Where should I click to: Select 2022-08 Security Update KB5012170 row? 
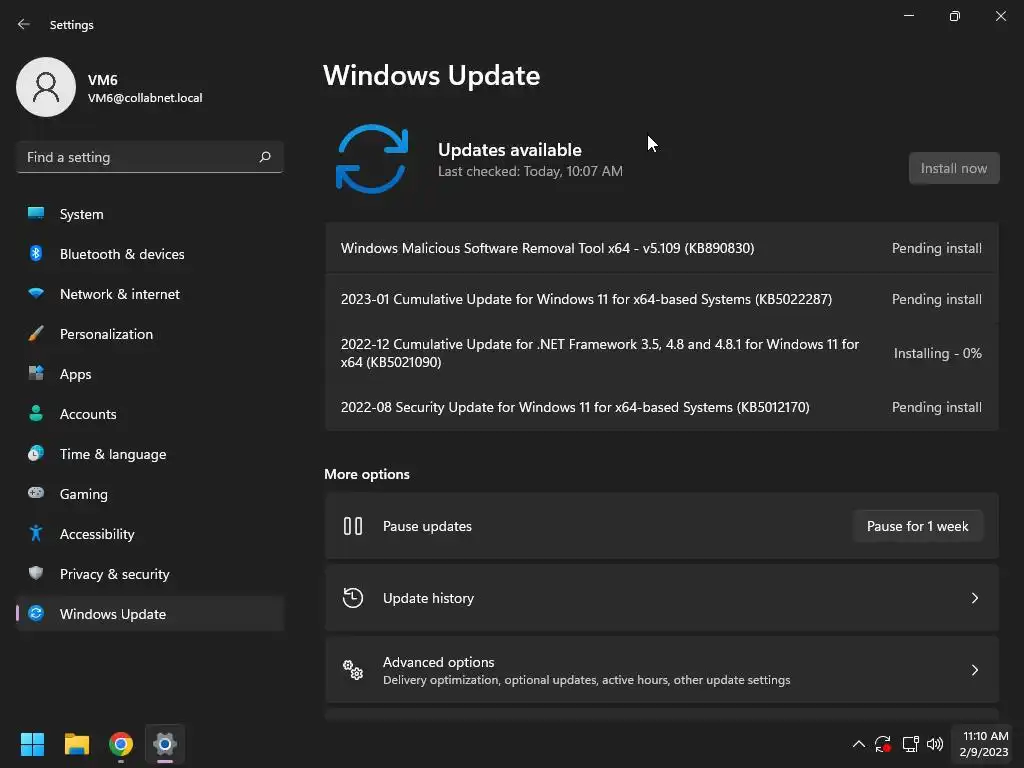click(x=662, y=407)
